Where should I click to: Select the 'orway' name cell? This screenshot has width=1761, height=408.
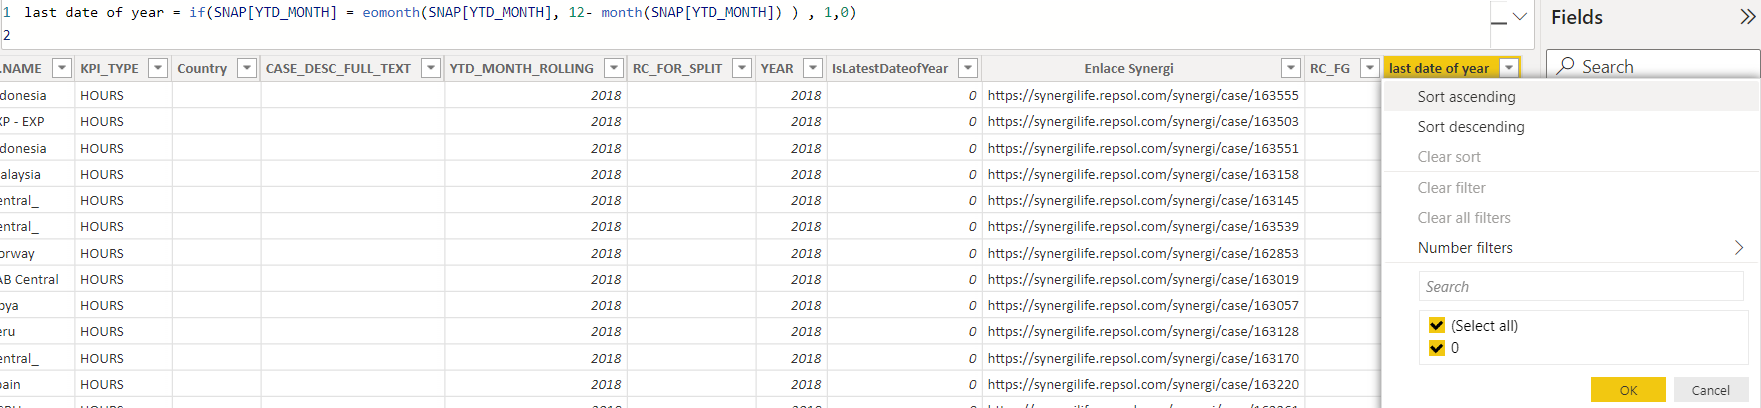(36, 253)
